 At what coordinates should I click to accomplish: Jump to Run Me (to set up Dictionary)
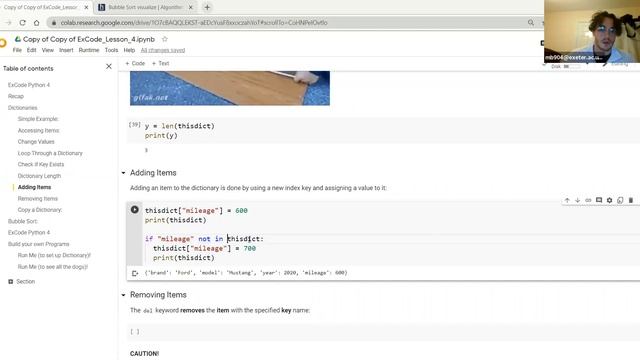tap(54, 255)
